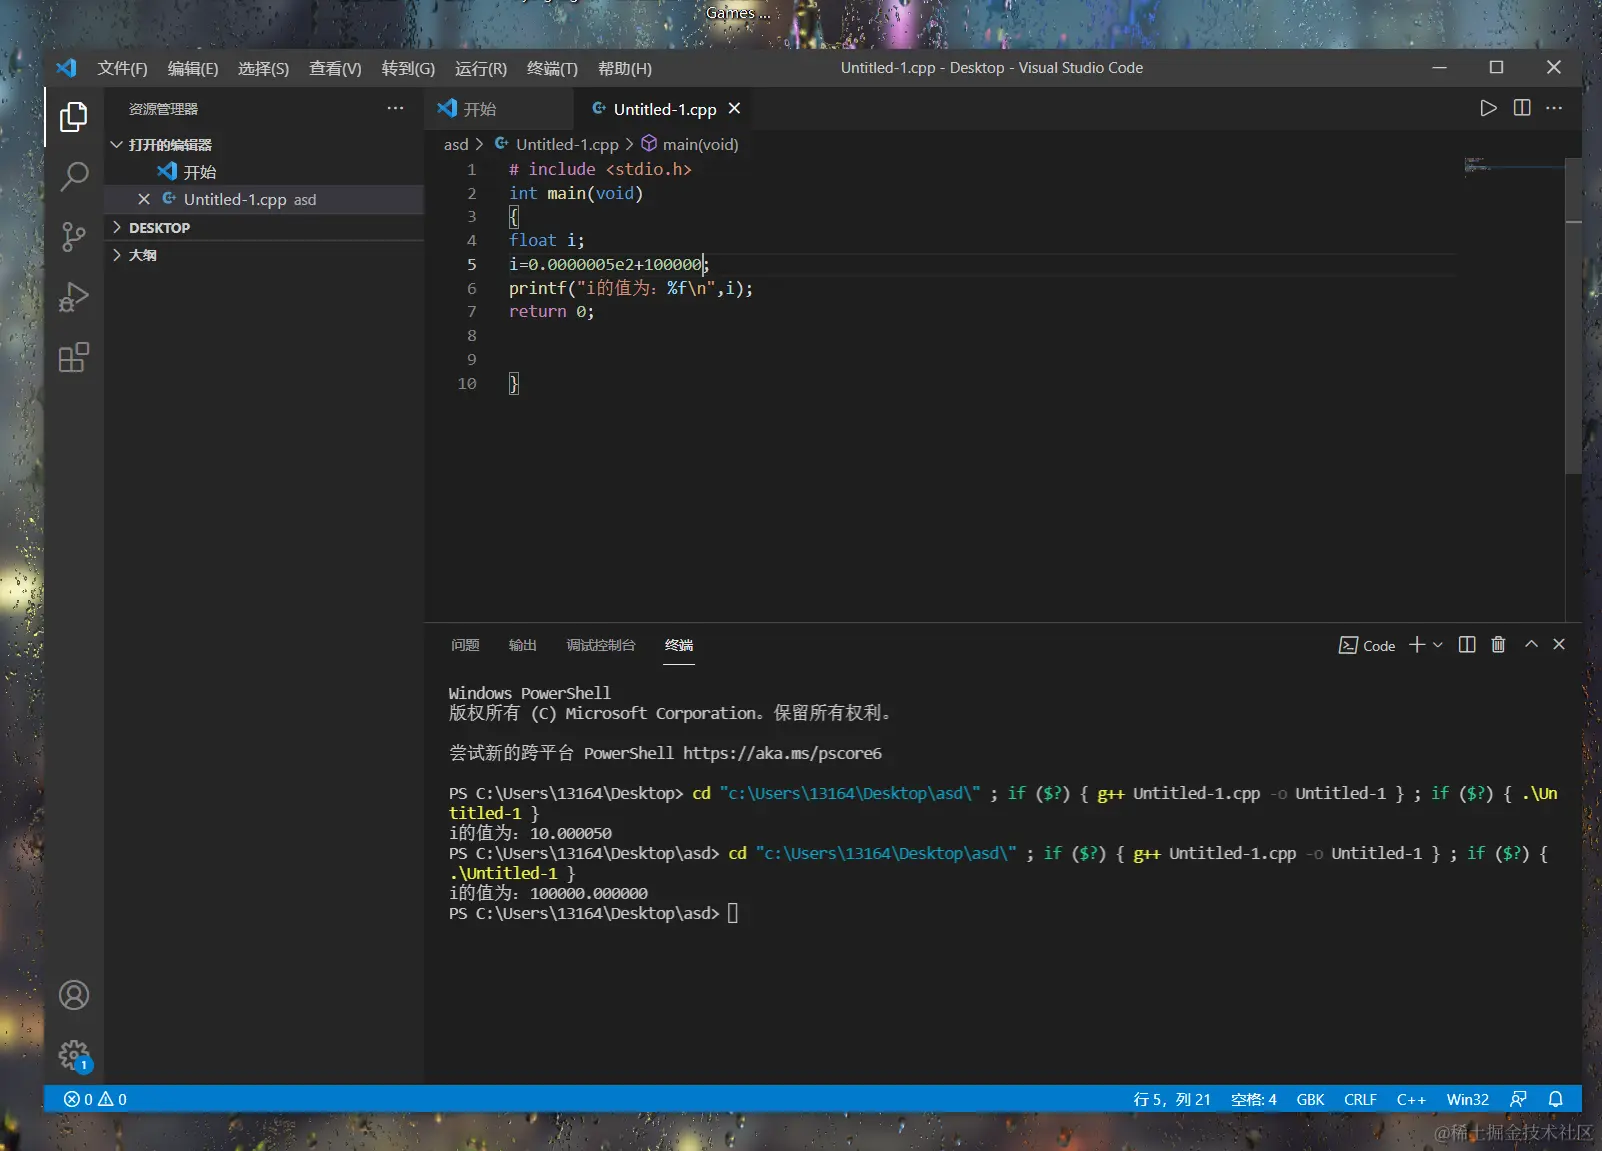Open the Manage settings gear
Viewport: 1602px width, 1151px height.
coord(74,1055)
